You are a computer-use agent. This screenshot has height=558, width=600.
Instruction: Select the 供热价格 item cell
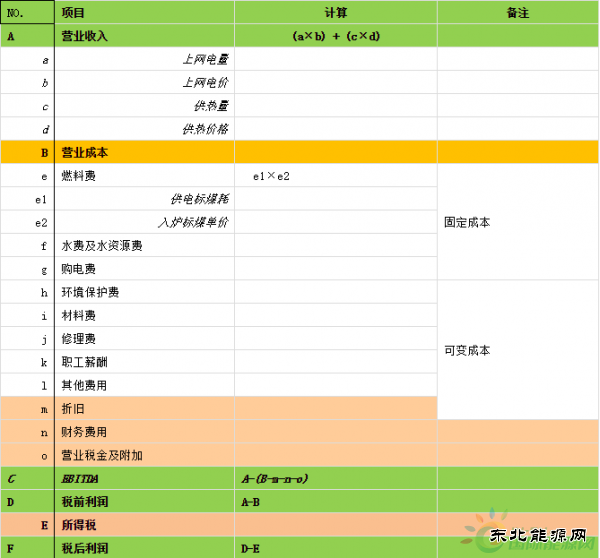145,129
